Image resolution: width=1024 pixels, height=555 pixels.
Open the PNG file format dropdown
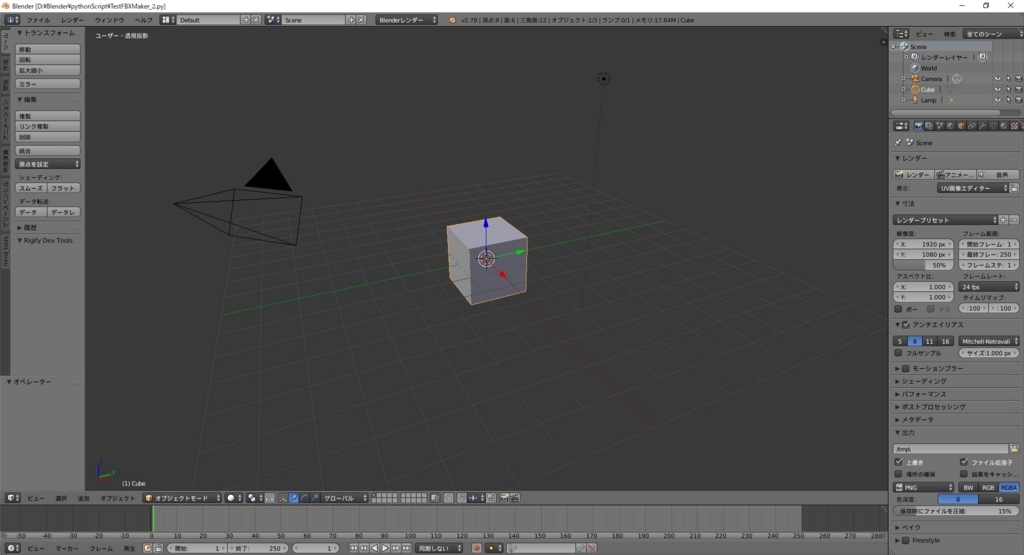coord(923,487)
